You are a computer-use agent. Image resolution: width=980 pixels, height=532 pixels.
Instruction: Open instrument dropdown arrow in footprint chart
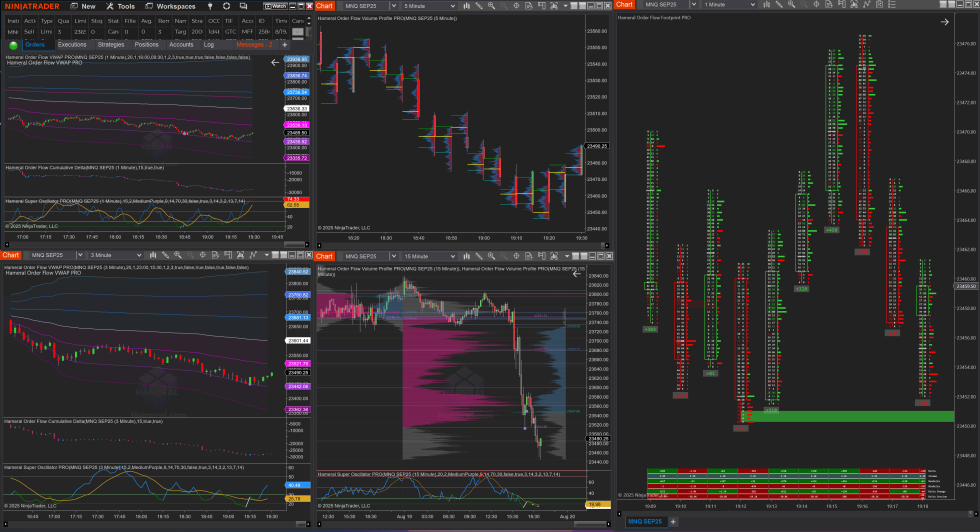(694, 4)
